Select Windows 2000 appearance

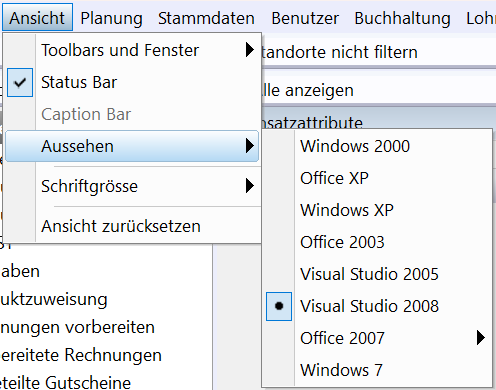click(377, 146)
